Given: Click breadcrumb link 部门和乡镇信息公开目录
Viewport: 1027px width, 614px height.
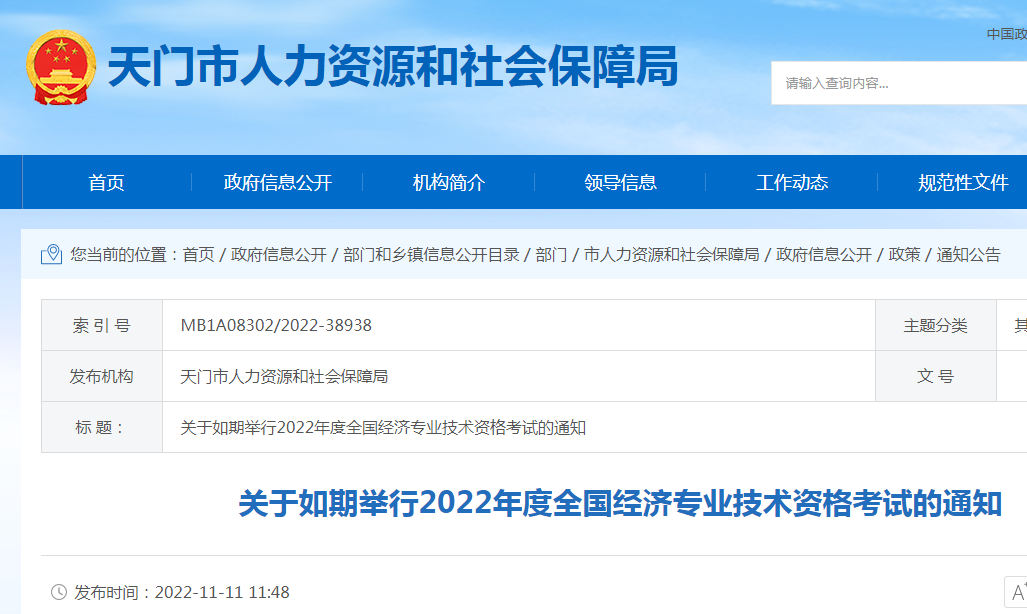Looking at the screenshot, I should (x=431, y=254).
